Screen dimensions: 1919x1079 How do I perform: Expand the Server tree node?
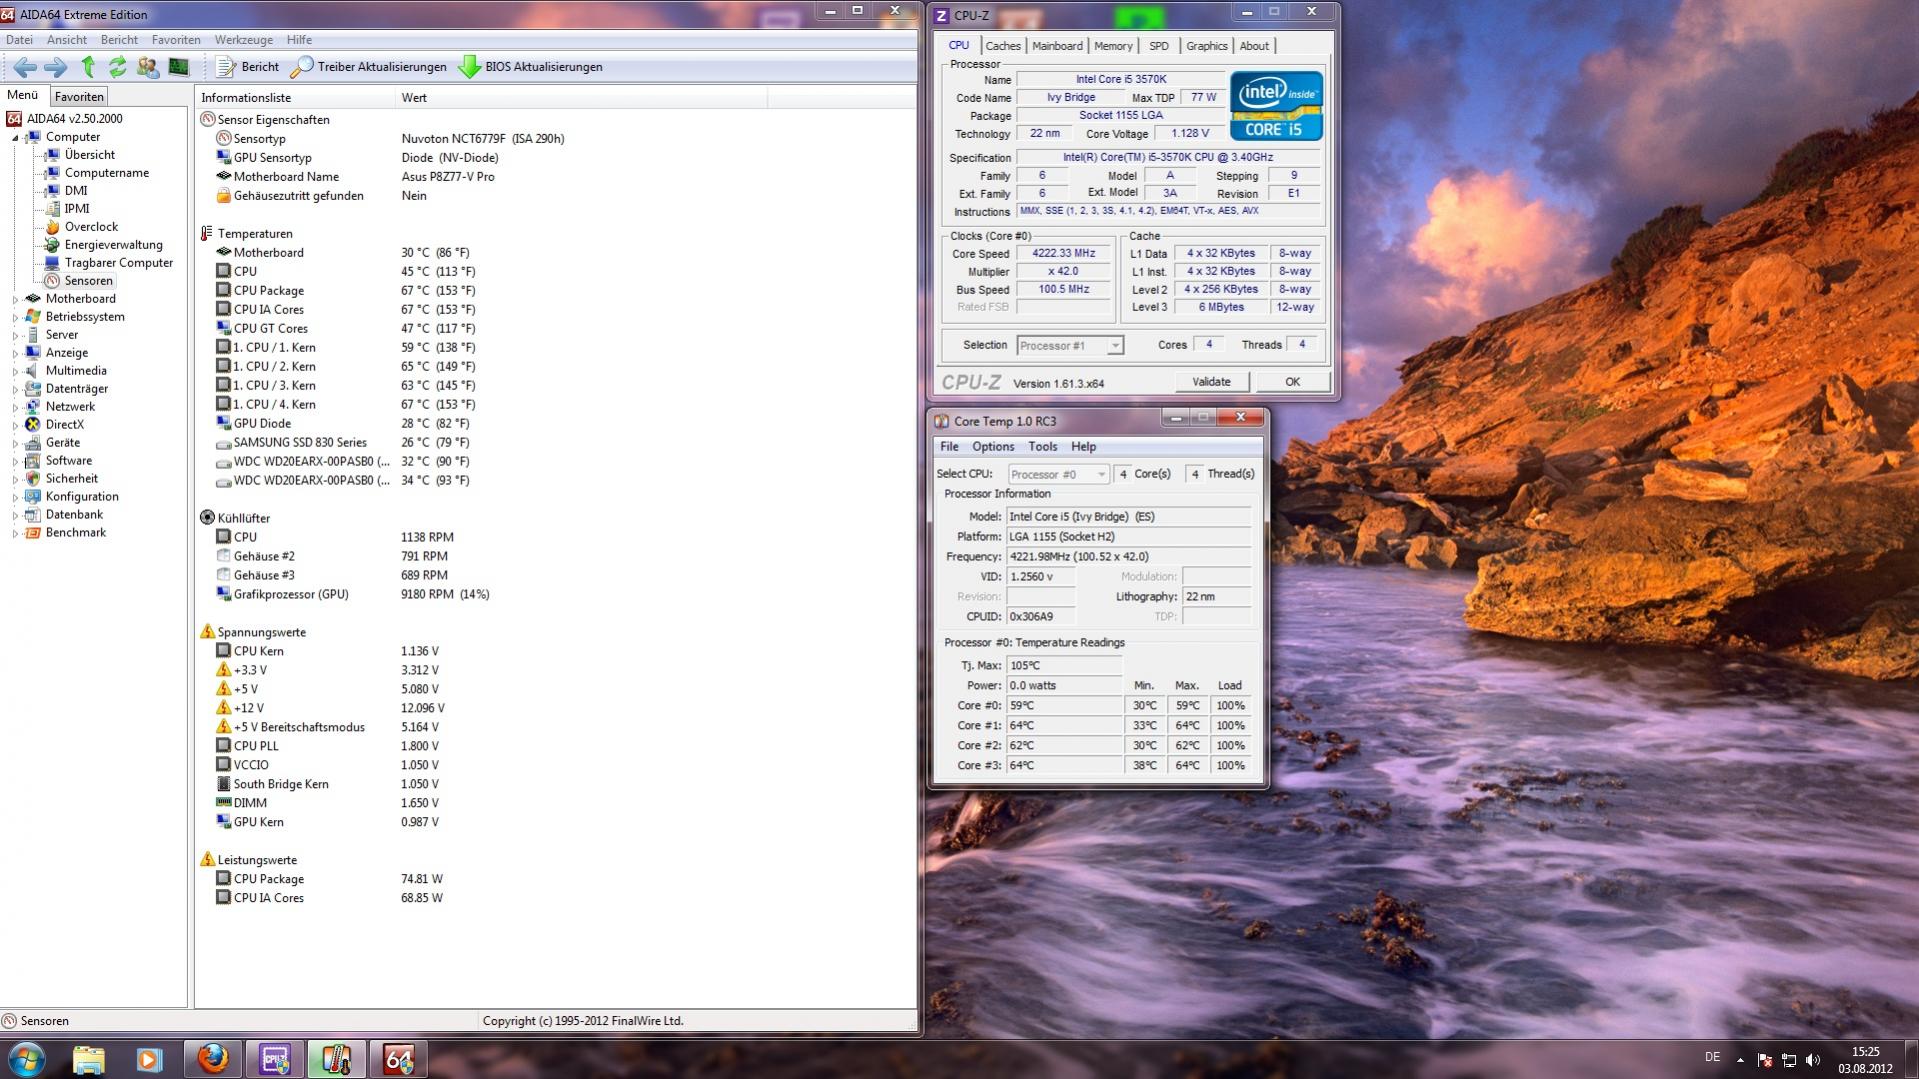tap(16, 335)
